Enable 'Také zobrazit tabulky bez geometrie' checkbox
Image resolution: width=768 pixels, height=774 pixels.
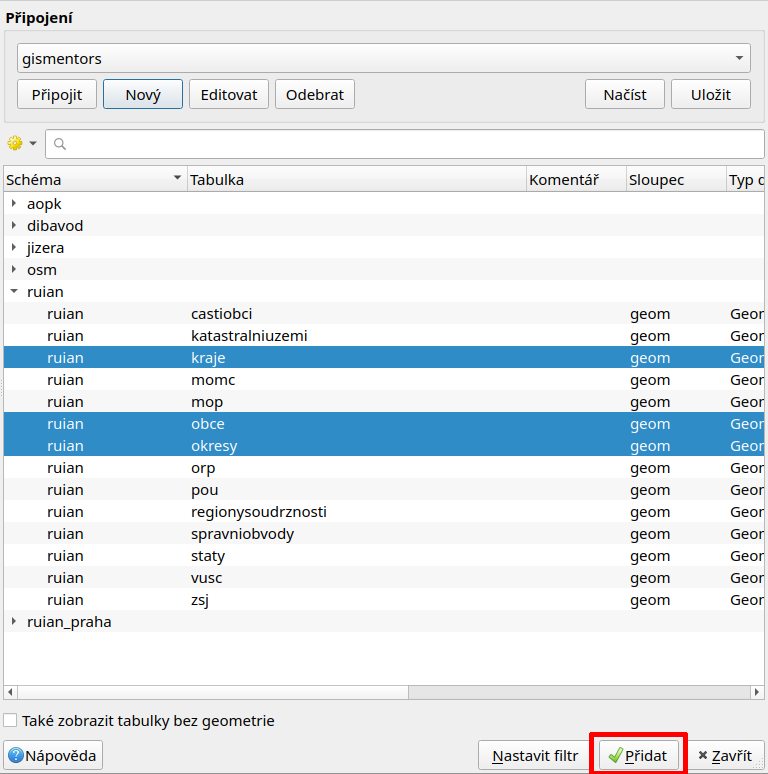point(10,720)
